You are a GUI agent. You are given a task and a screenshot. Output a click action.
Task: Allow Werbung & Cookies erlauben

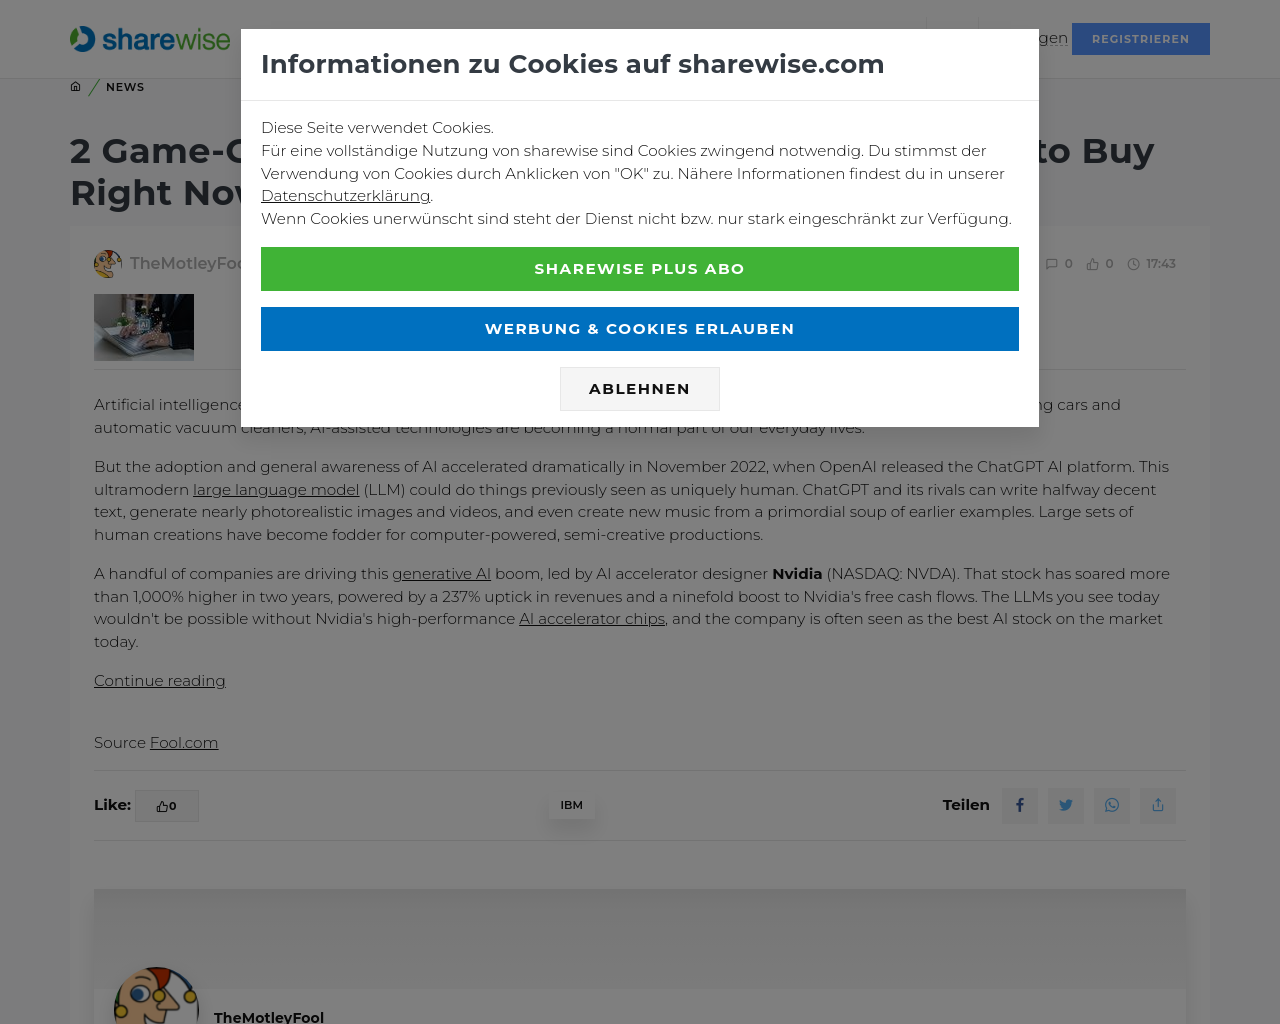click(640, 329)
